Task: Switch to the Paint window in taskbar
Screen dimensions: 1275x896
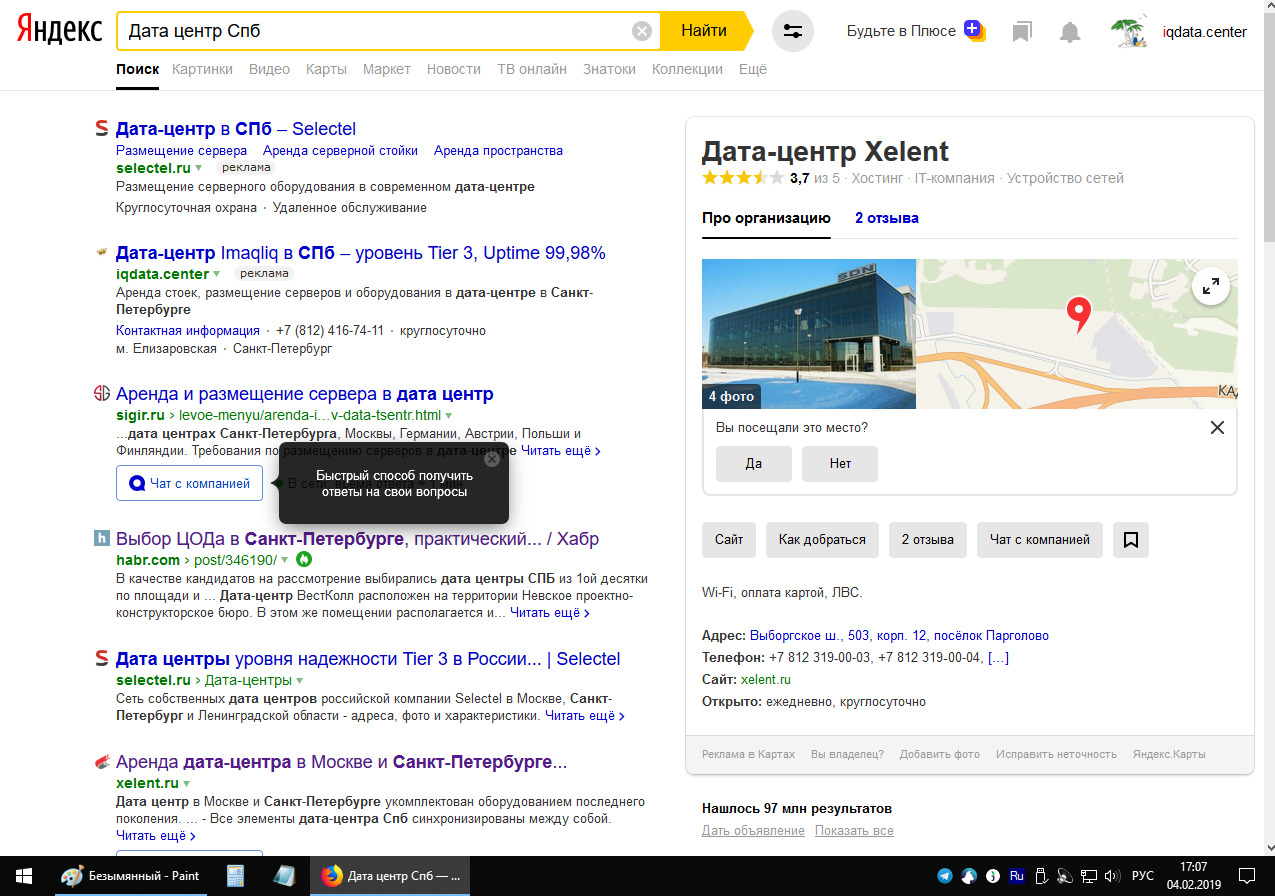Action: [131, 876]
